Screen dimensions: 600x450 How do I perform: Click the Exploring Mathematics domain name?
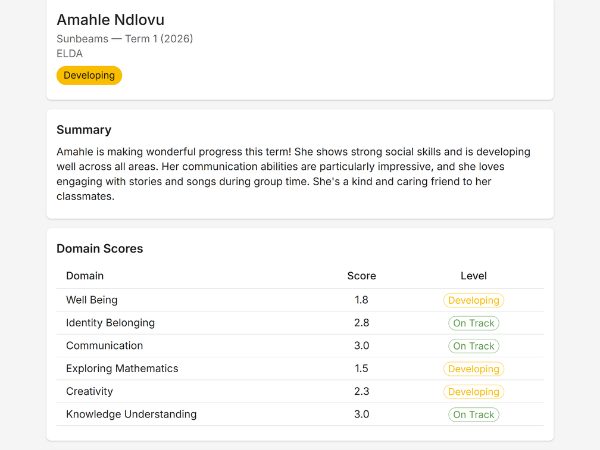coord(122,369)
